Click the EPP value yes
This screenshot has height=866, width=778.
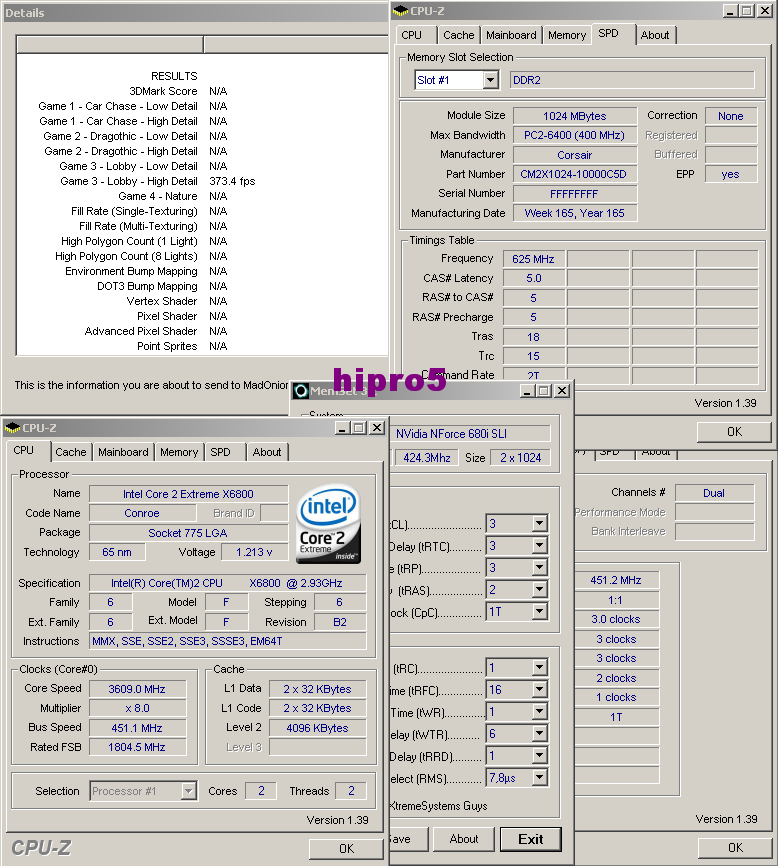point(730,174)
